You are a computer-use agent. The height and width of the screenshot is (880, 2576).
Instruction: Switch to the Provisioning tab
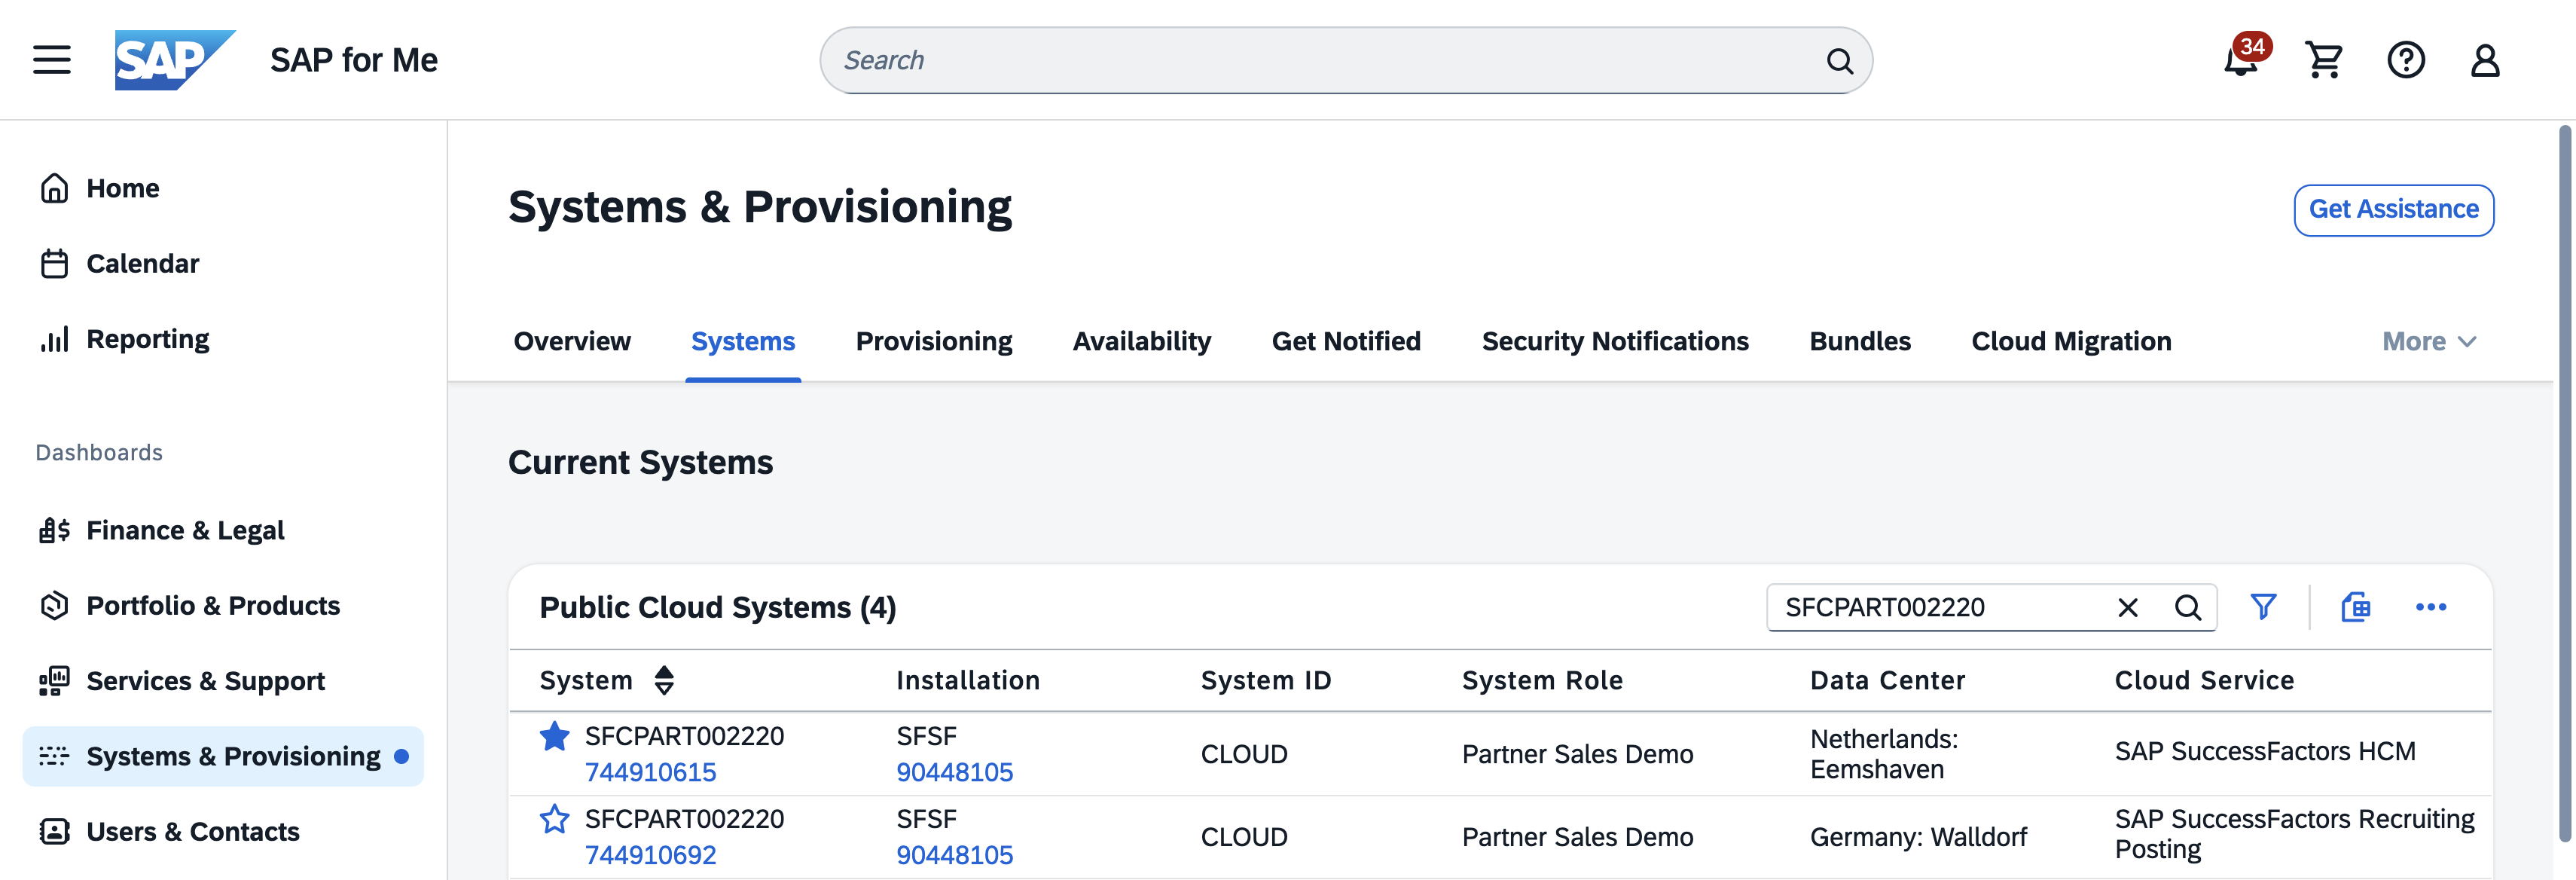(933, 341)
